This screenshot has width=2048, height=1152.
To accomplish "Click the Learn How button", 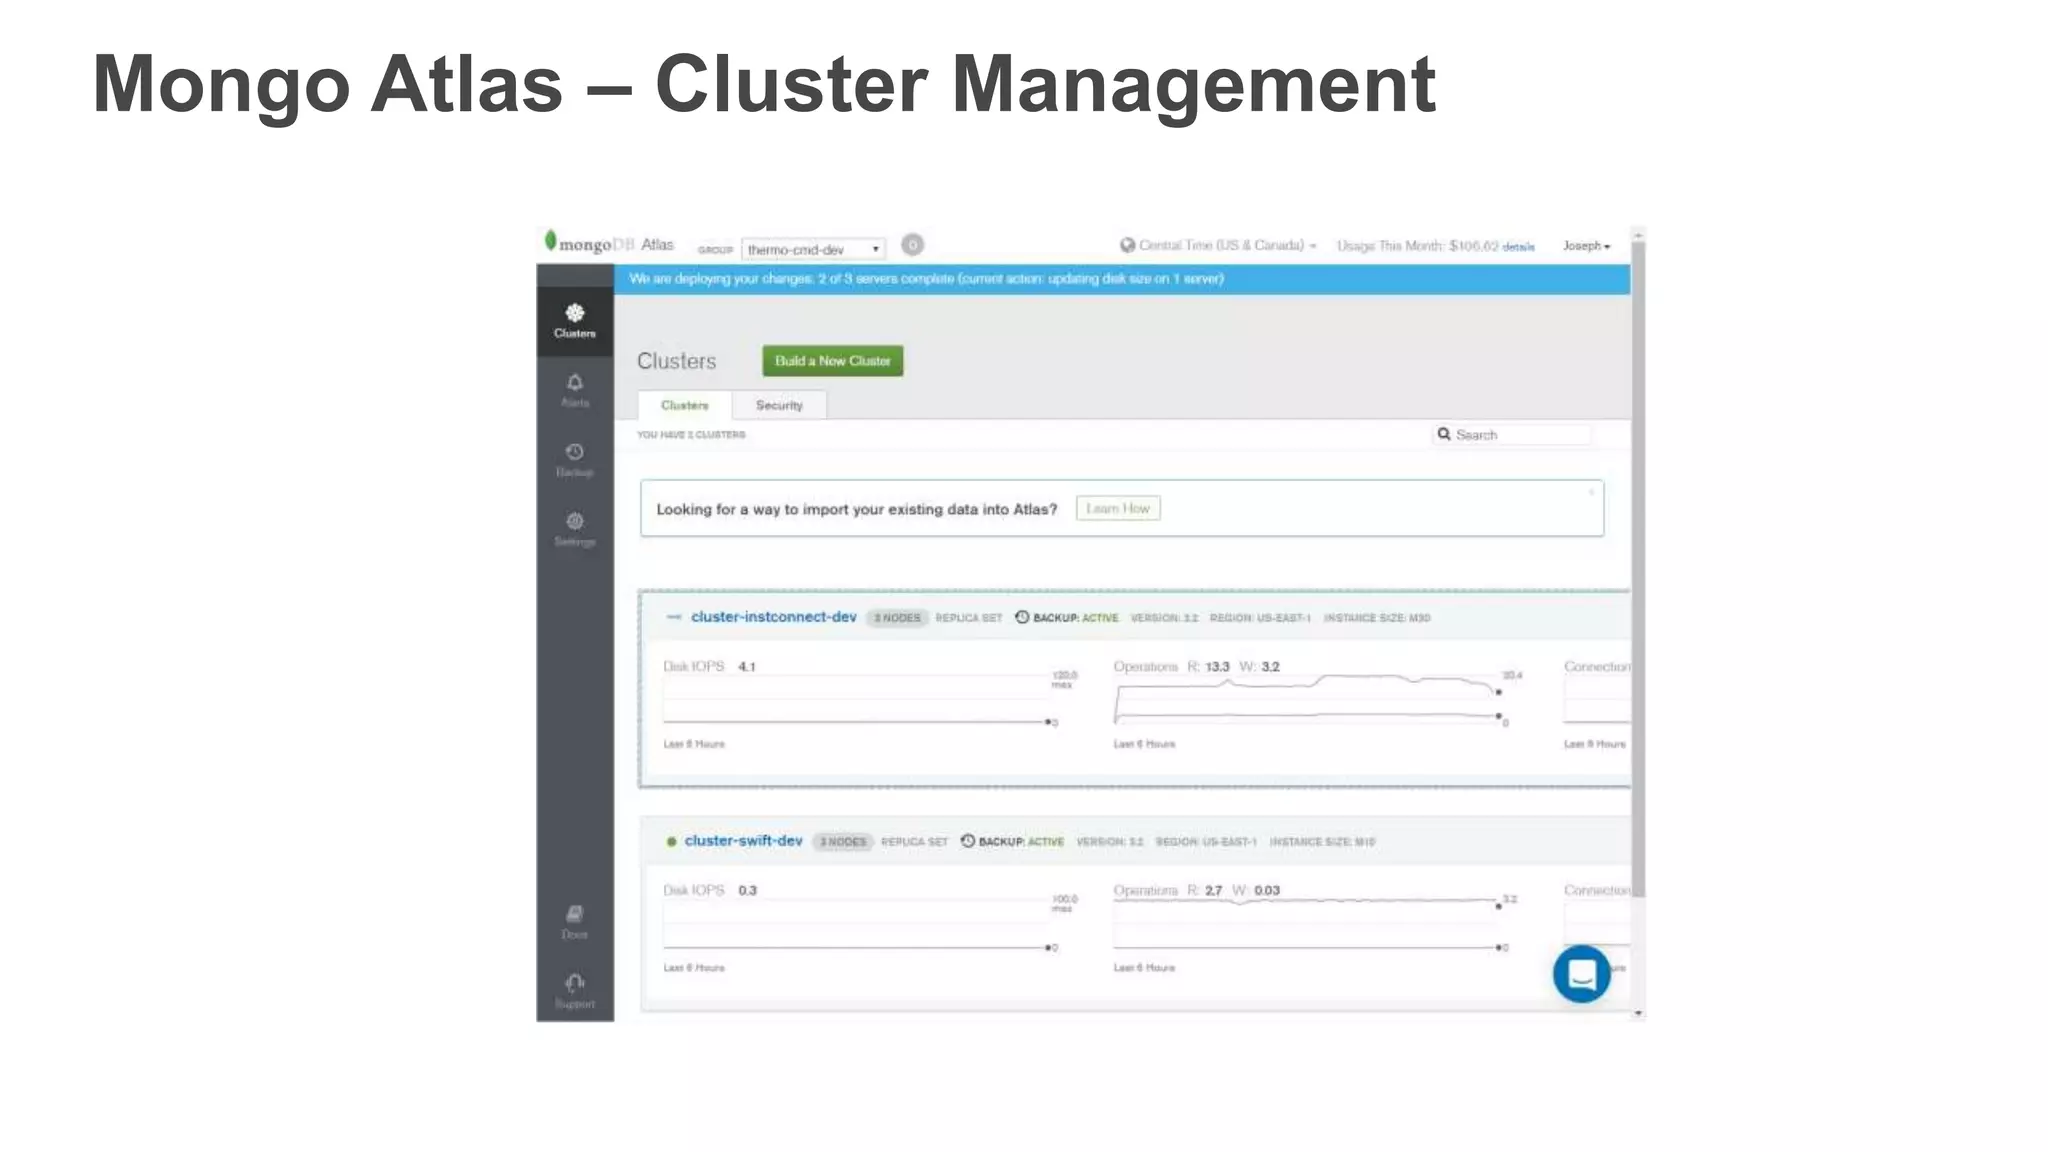I will [x=1118, y=508].
